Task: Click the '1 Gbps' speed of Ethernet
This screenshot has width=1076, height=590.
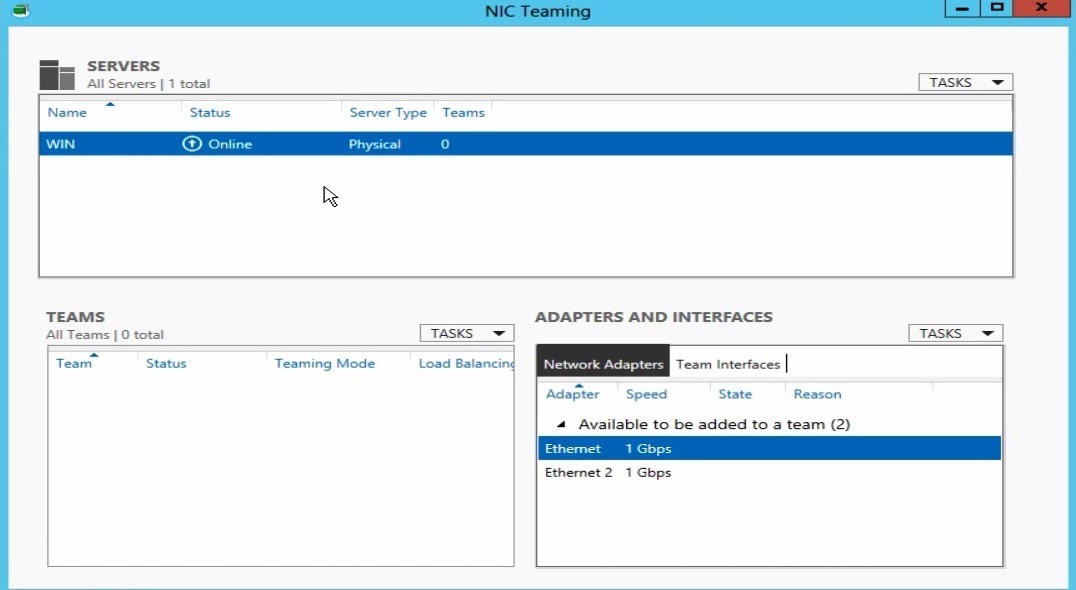Action: [x=648, y=449]
